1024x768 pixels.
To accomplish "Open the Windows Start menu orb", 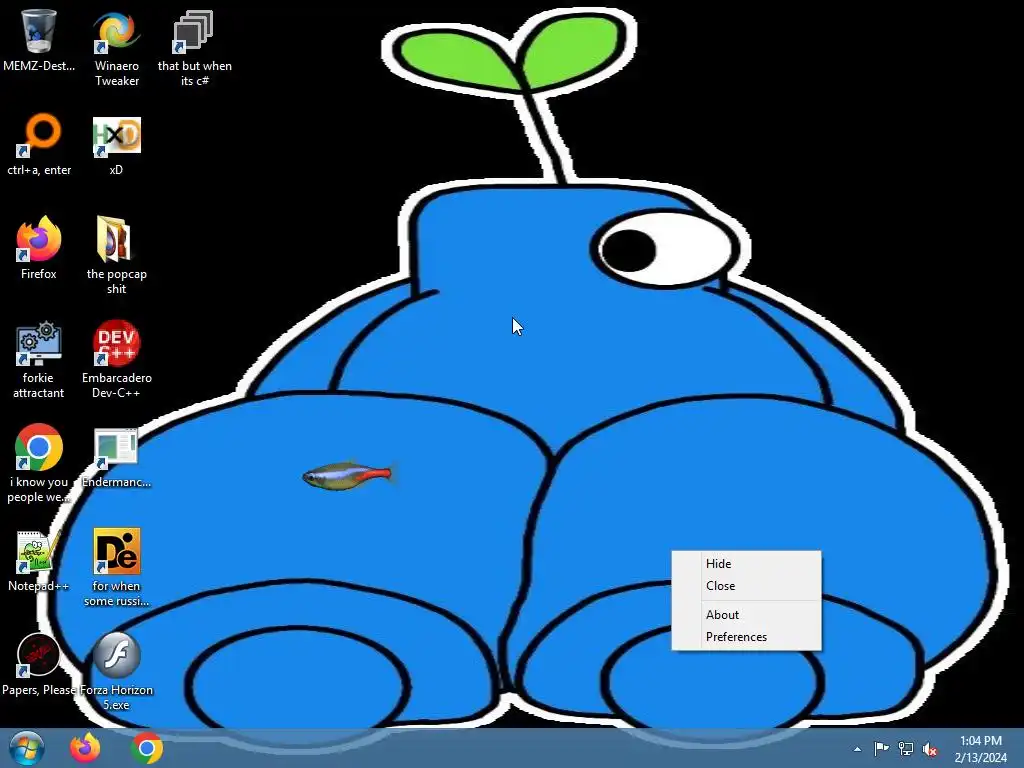I will pyautogui.click(x=26, y=748).
